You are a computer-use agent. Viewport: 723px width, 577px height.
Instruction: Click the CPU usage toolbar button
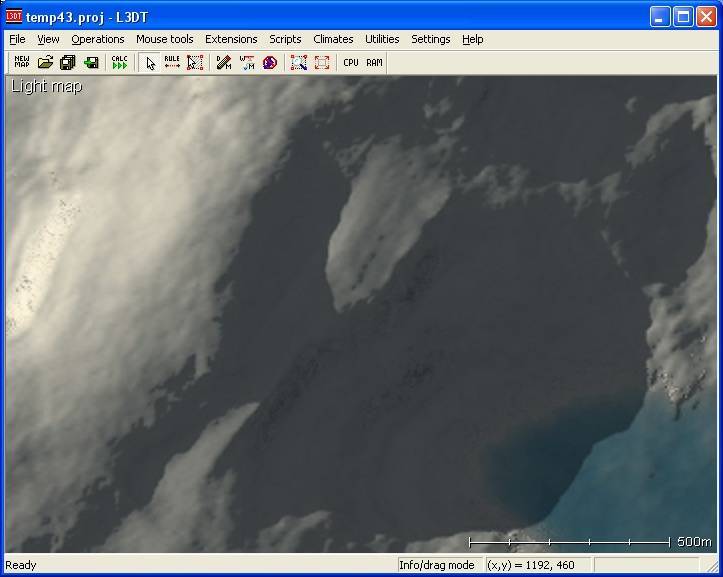[x=350, y=62]
